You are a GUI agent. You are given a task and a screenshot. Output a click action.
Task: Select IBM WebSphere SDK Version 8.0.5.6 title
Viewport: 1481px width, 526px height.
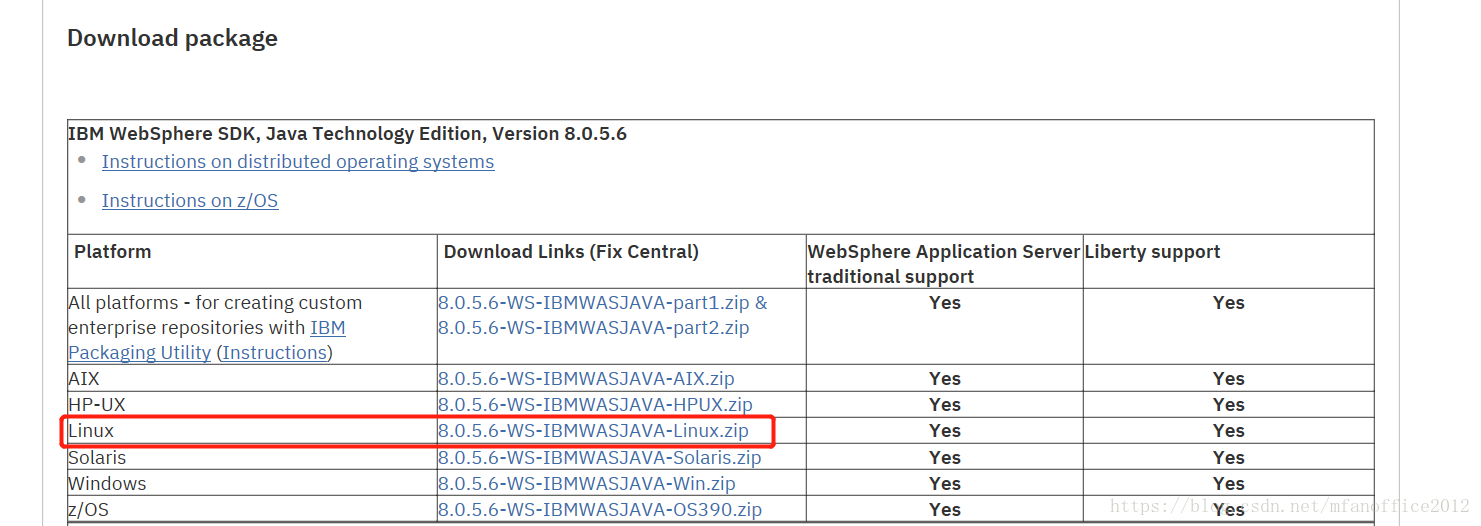tap(347, 134)
